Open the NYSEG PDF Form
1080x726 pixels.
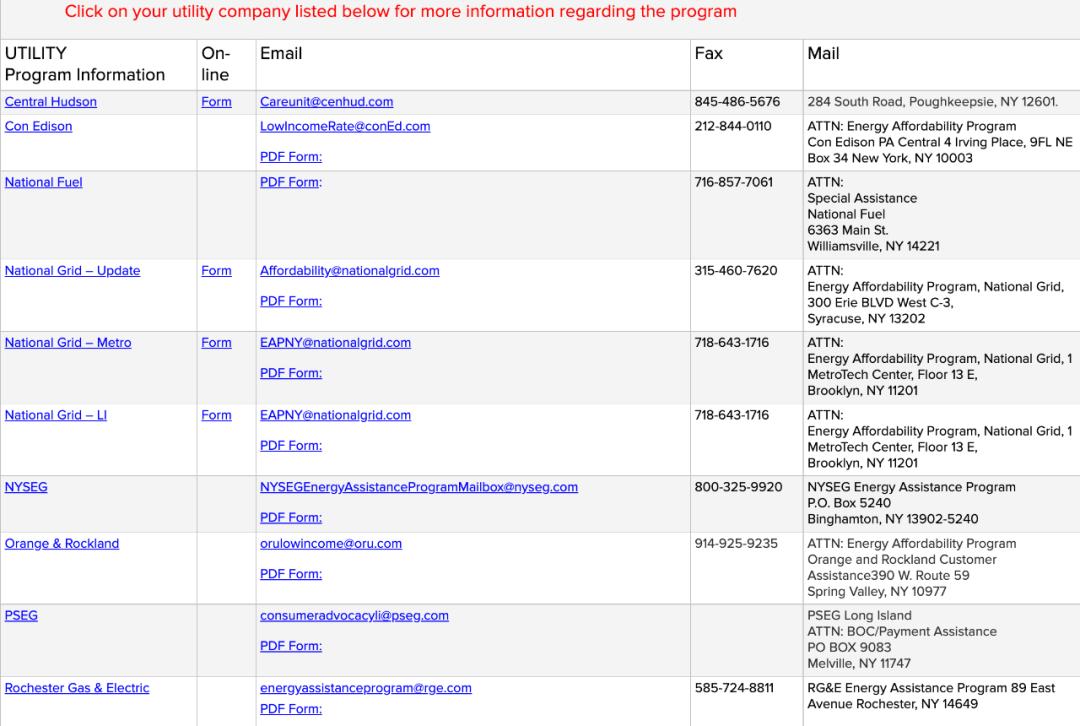pyautogui.click(x=291, y=518)
